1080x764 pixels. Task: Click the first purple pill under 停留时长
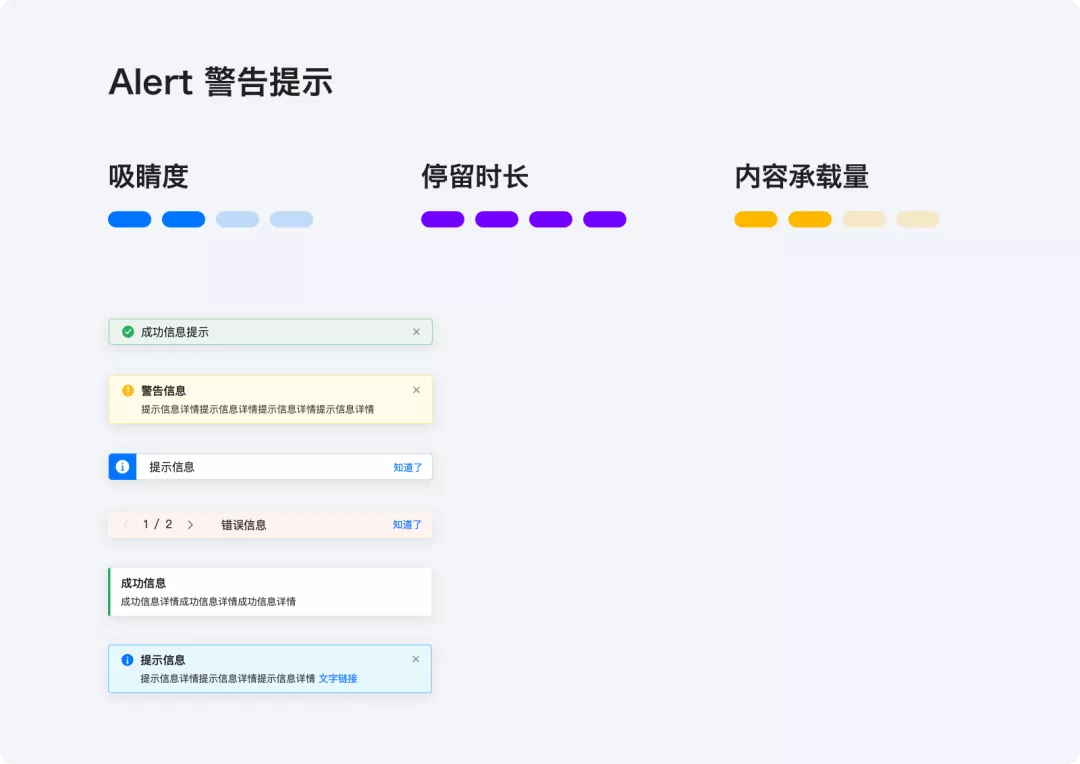pyautogui.click(x=443, y=219)
